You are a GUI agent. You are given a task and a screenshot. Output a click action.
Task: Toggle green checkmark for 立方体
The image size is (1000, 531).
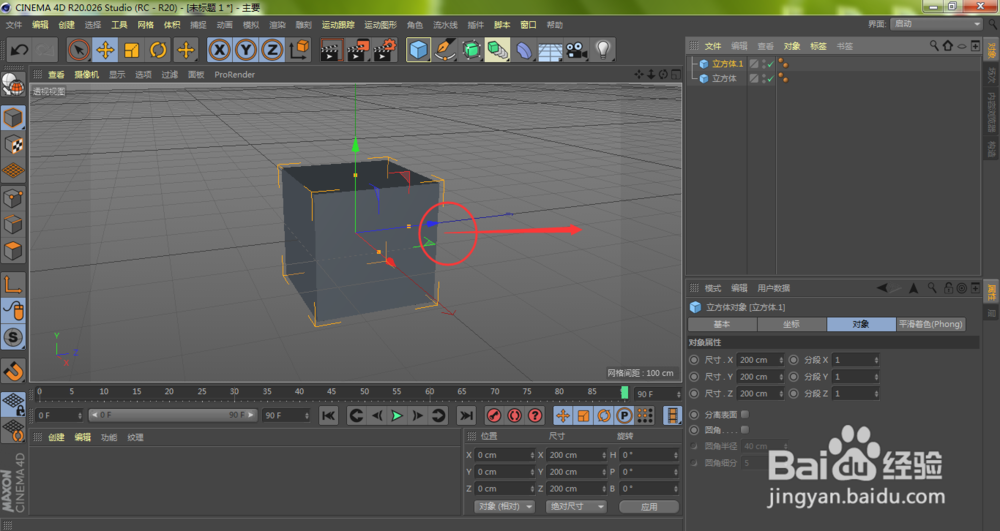(770, 78)
